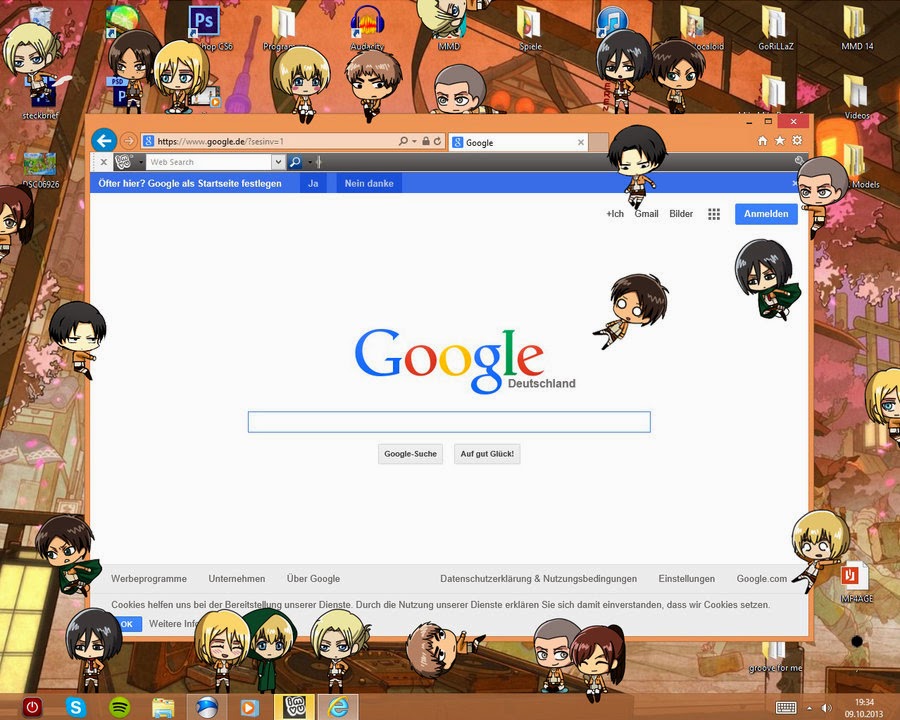Click the toolbar options magnifier at right end

[798, 161]
